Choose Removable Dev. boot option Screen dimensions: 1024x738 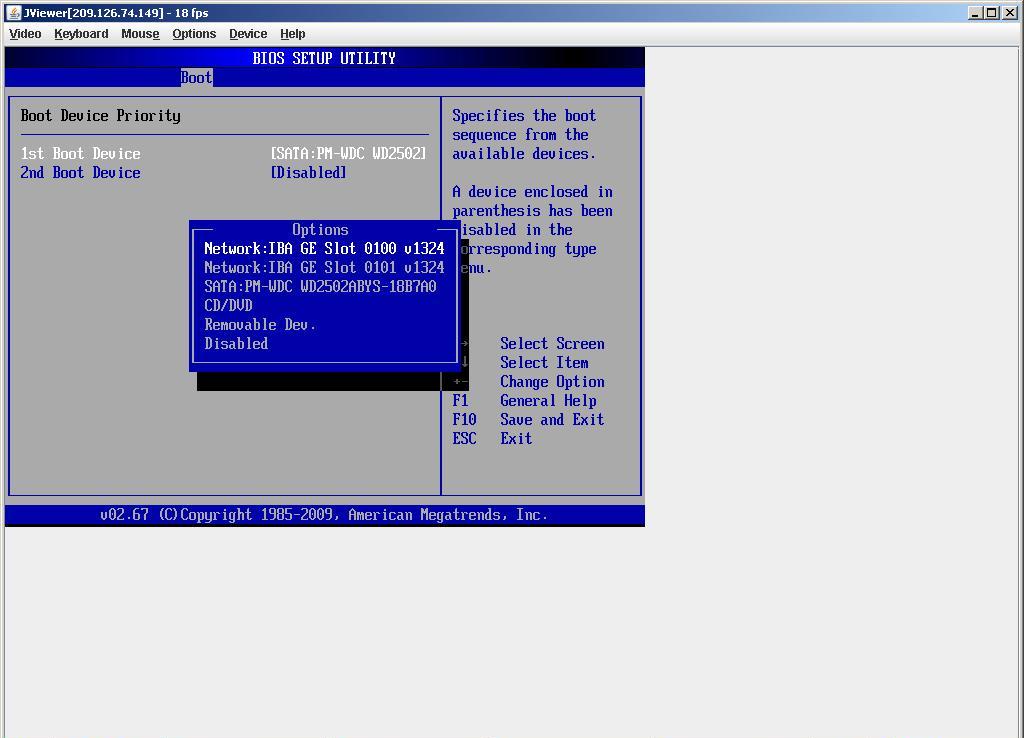click(260, 324)
